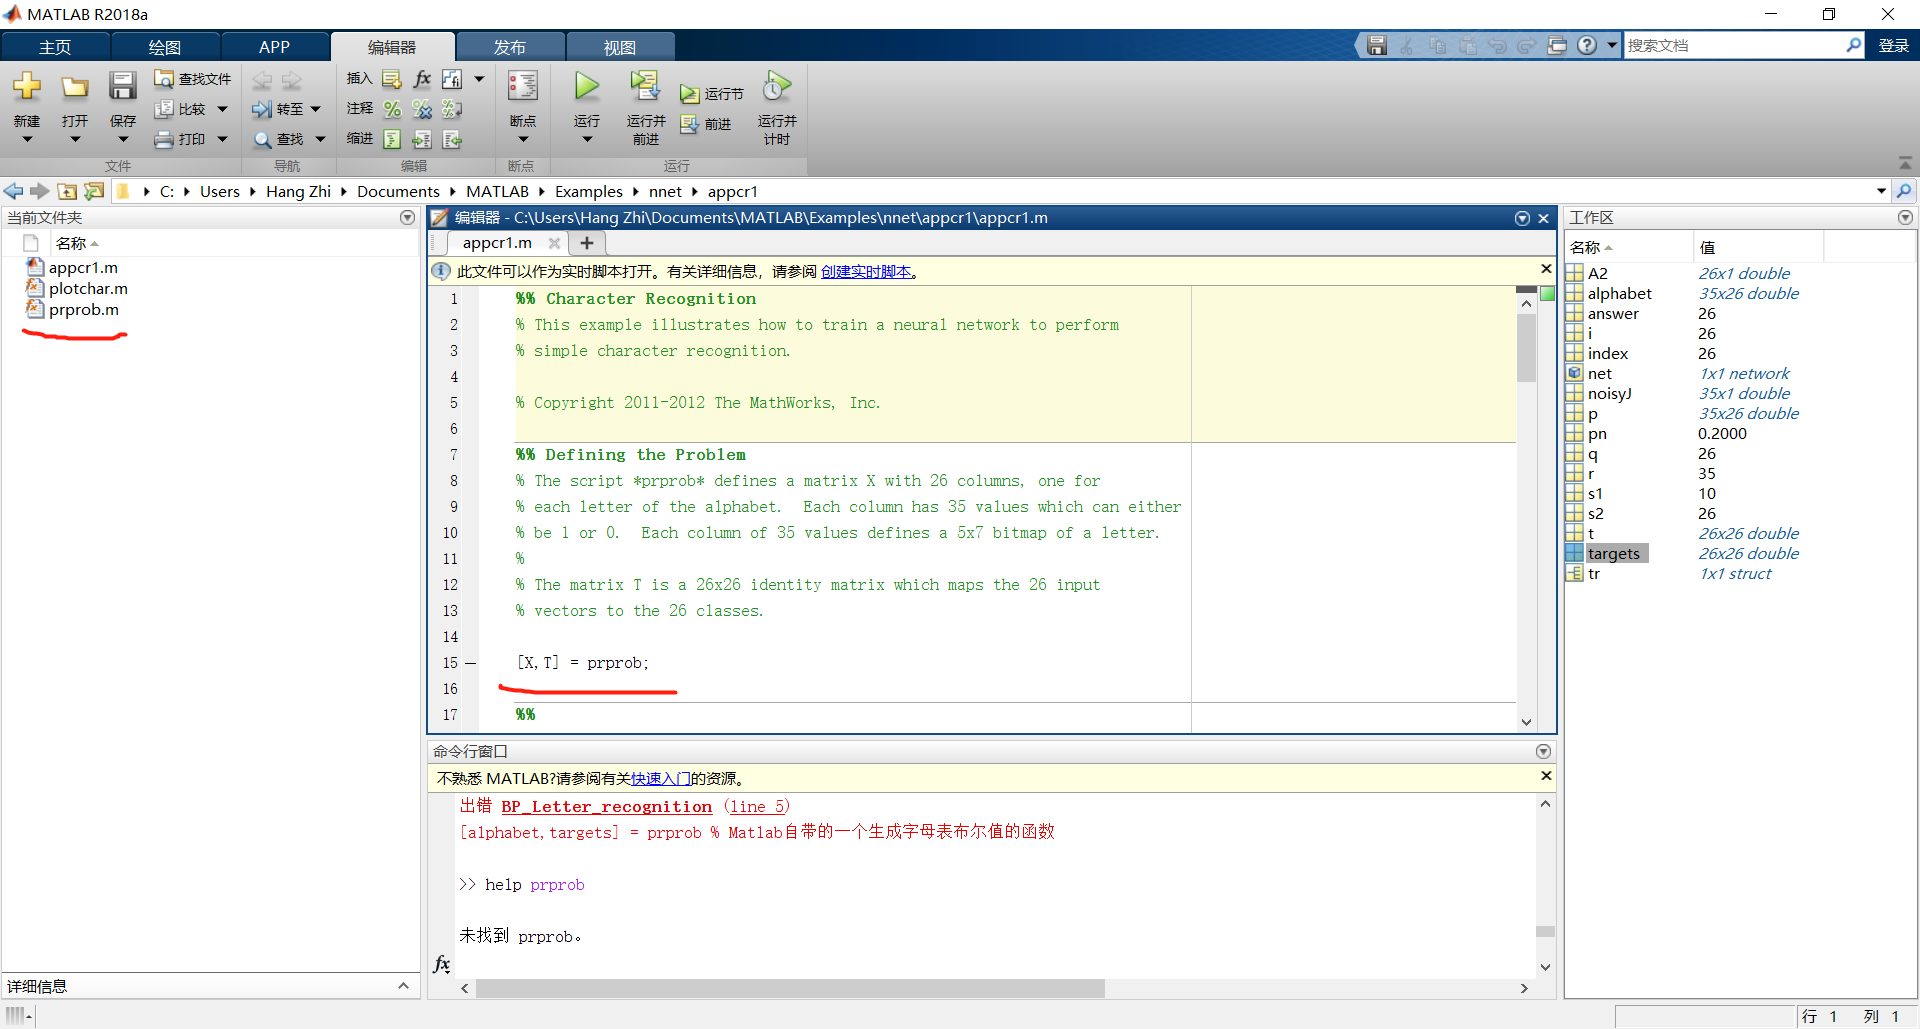Screen dimensions: 1920x1029
Task: Click the Find Files (查找文件) button
Action: [193, 79]
